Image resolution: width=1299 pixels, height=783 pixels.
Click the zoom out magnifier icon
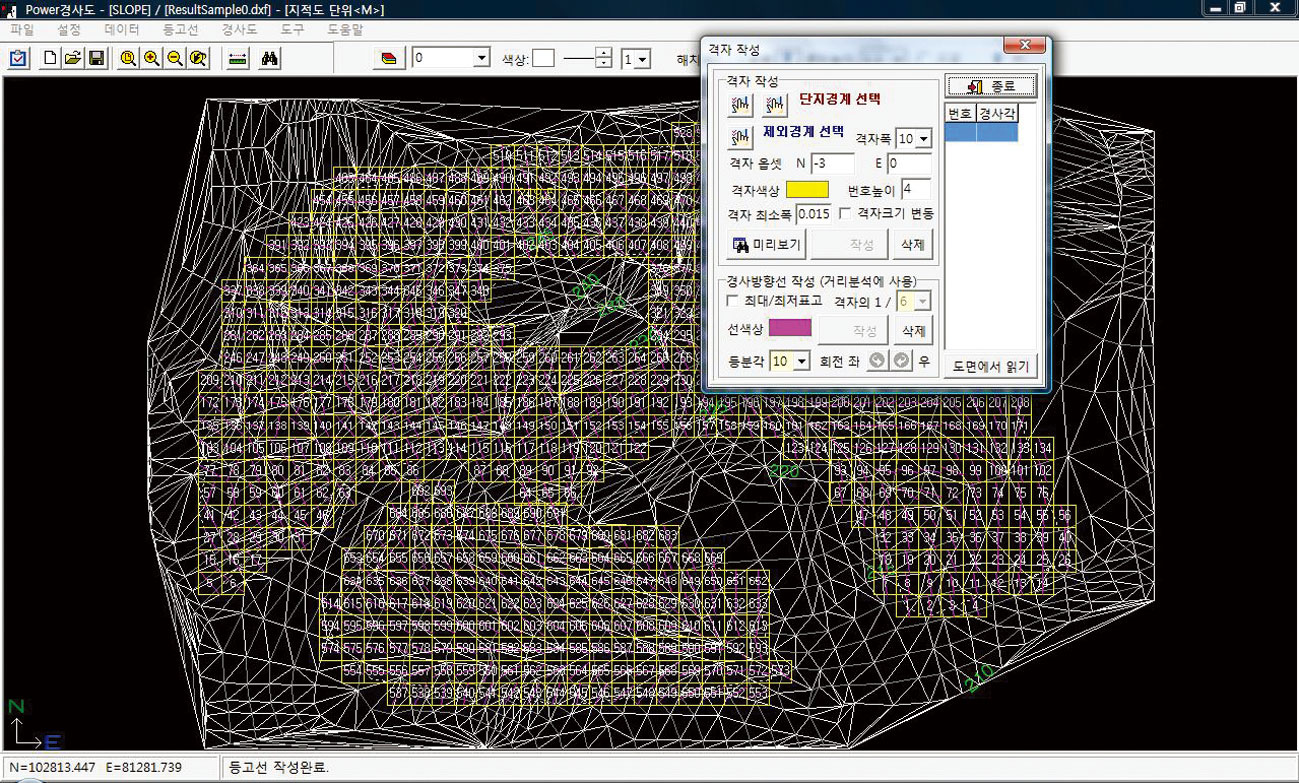pyautogui.click(x=175, y=59)
